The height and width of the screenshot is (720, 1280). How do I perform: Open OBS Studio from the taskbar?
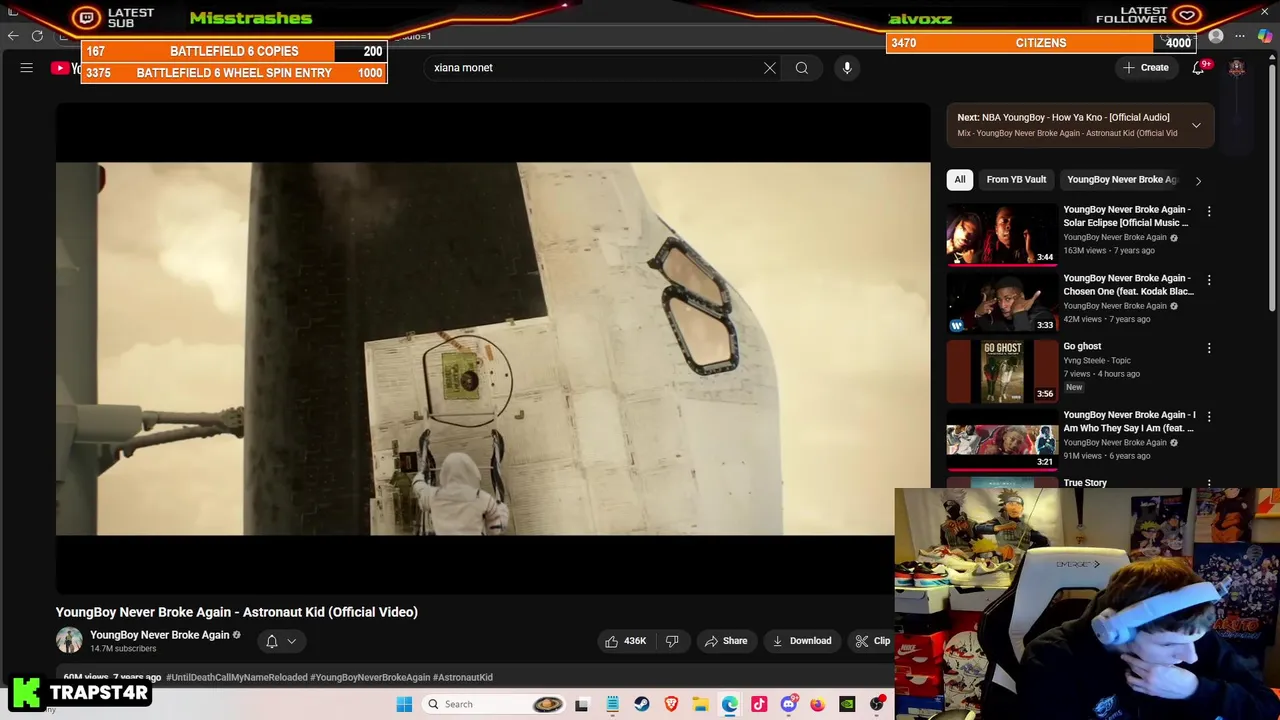tap(877, 704)
